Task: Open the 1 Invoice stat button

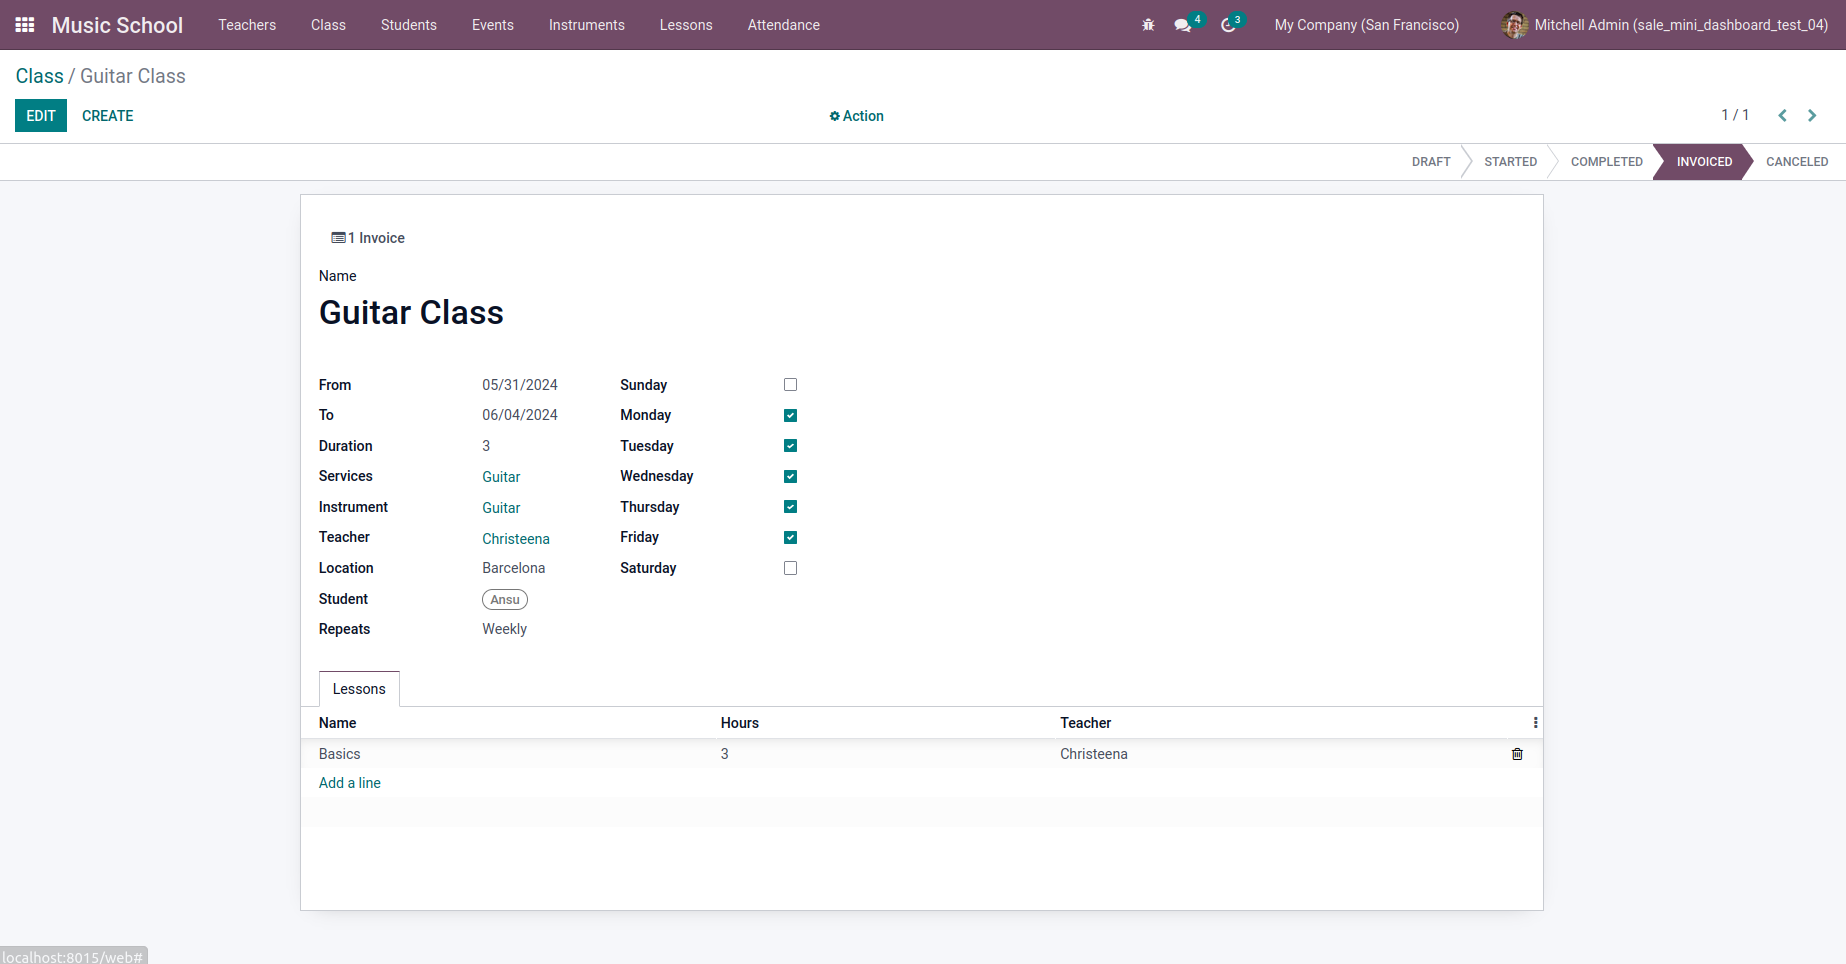Action: pos(368,238)
